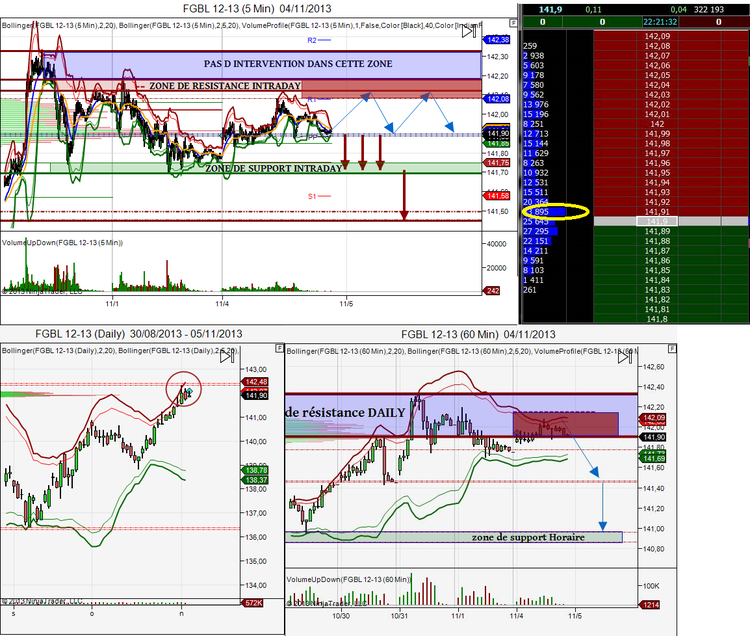Select the ZONE DE SUPPORT INTRADAY green band

click(266, 168)
